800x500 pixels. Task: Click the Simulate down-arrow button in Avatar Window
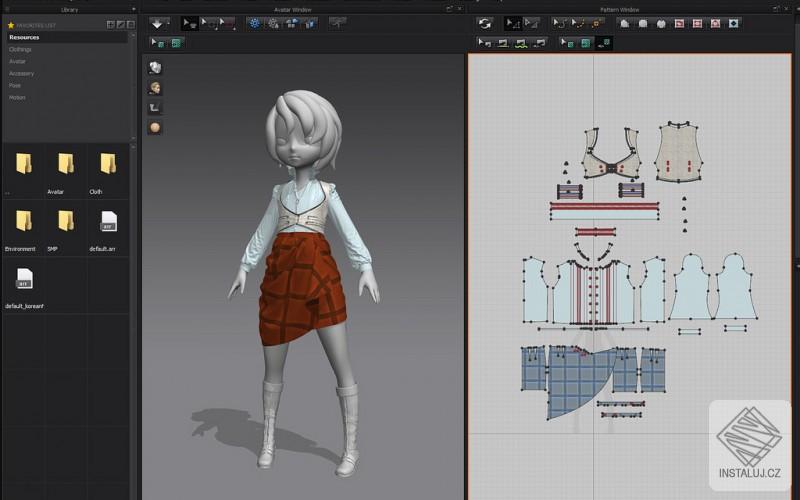pos(158,23)
